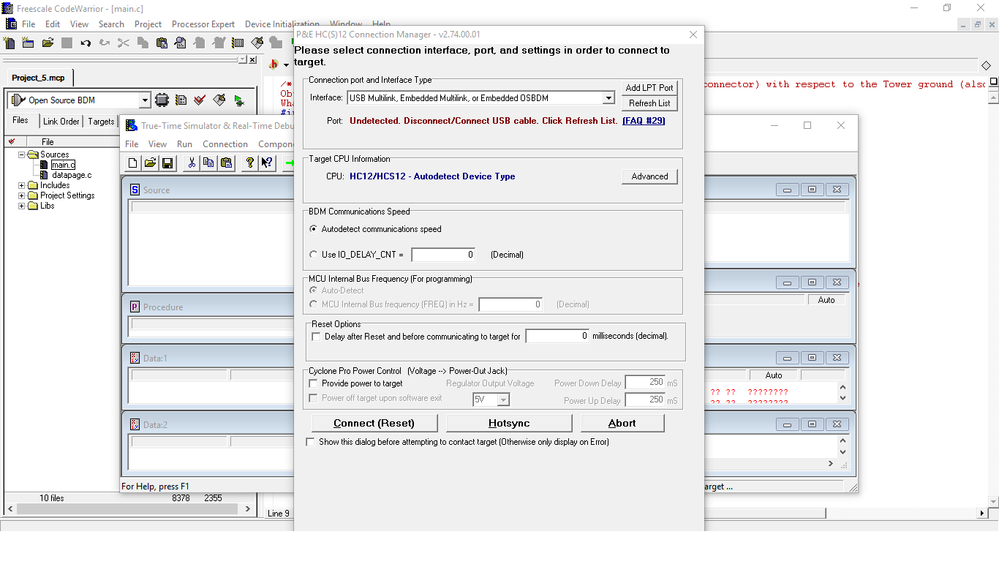Viewport: 999px width, 562px height.
Task: Click the Procedure pane P icon
Action: (134, 307)
